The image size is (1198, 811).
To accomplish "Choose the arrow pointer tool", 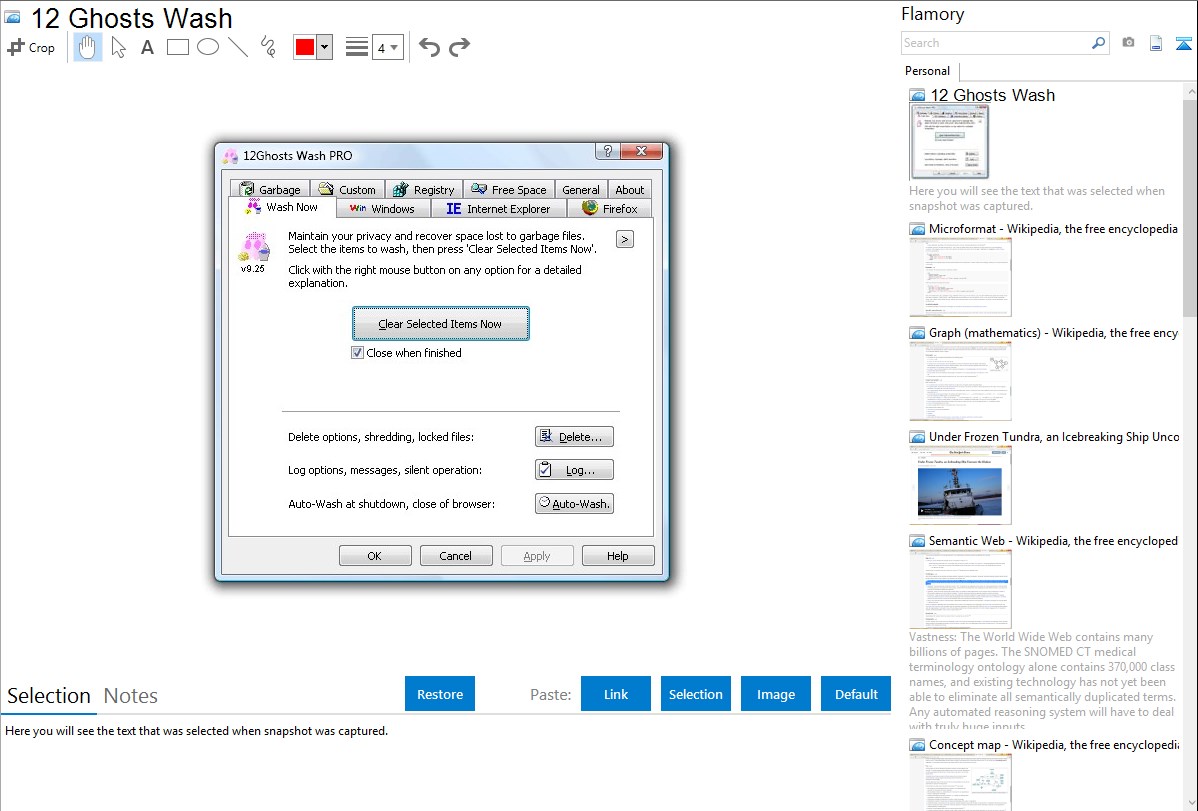I will pyautogui.click(x=118, y=47).
